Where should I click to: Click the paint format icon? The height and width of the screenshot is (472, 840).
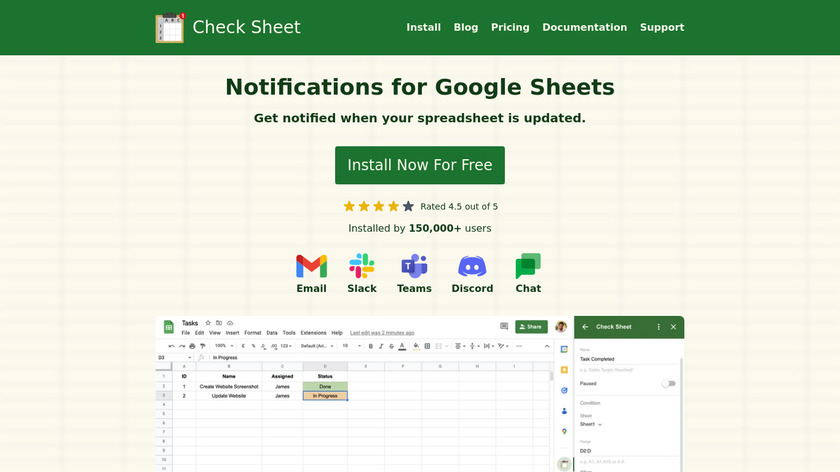click(x=202, y=346)
